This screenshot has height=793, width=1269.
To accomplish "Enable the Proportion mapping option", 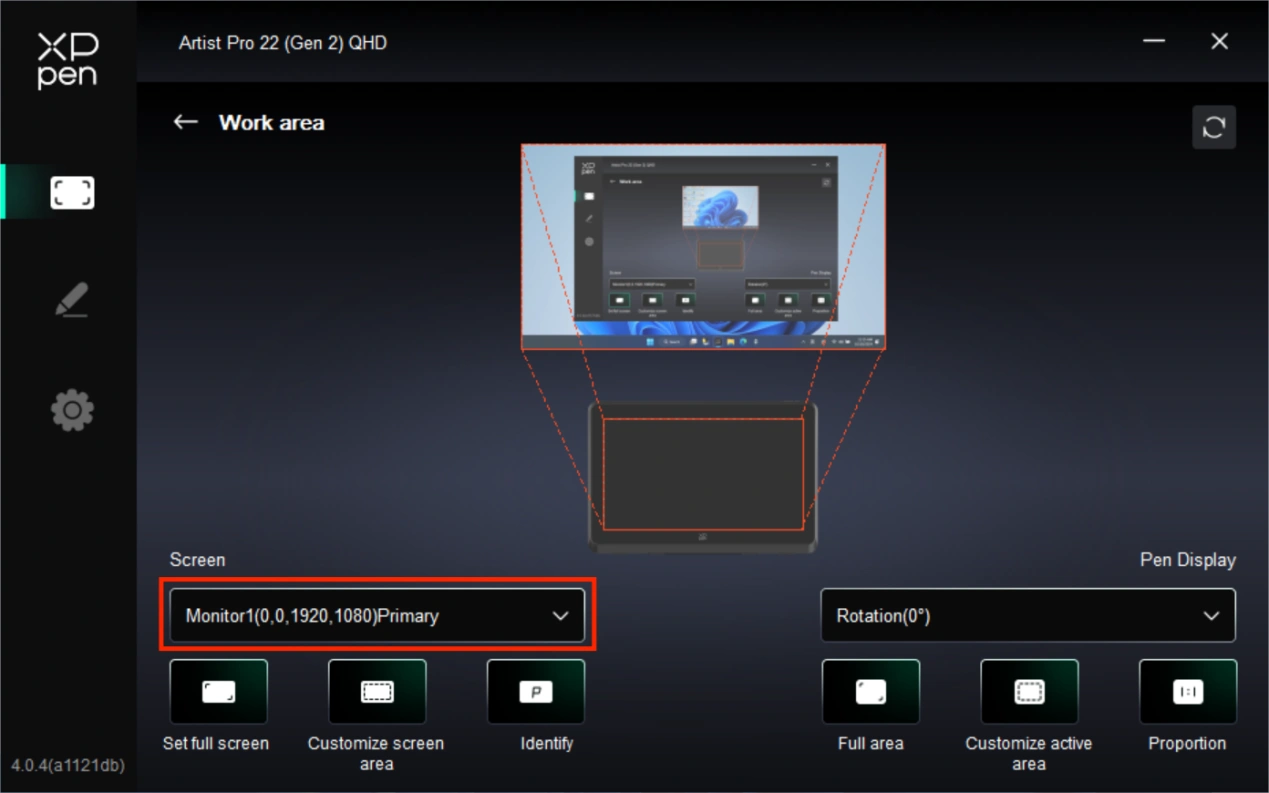I will [1187, 692].
